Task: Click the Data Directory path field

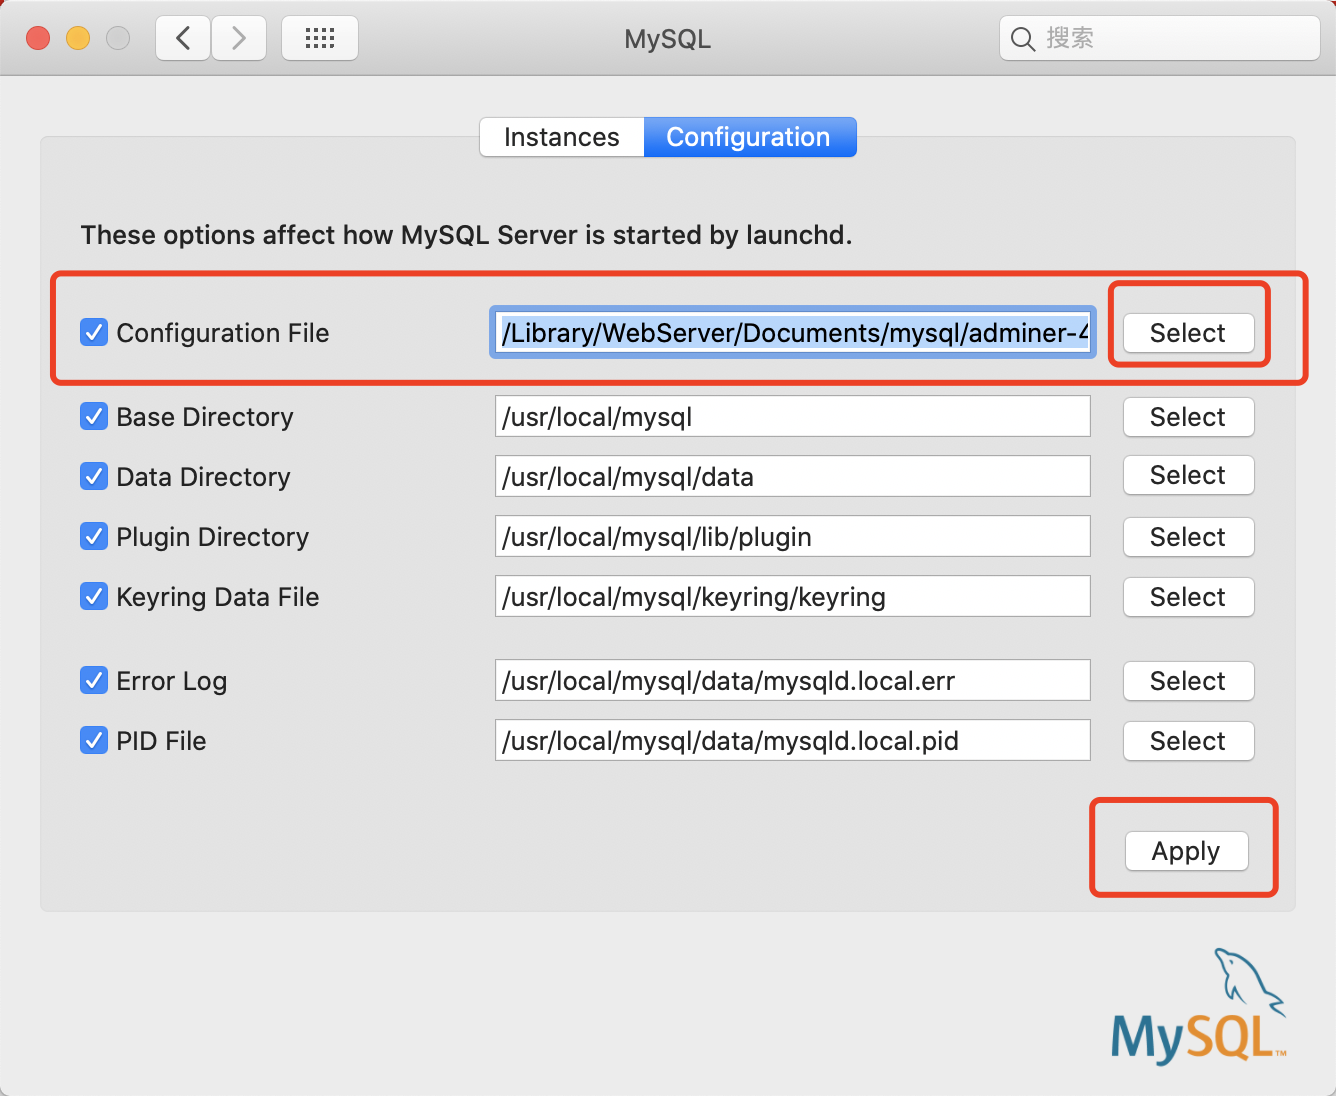Action: 793,476
